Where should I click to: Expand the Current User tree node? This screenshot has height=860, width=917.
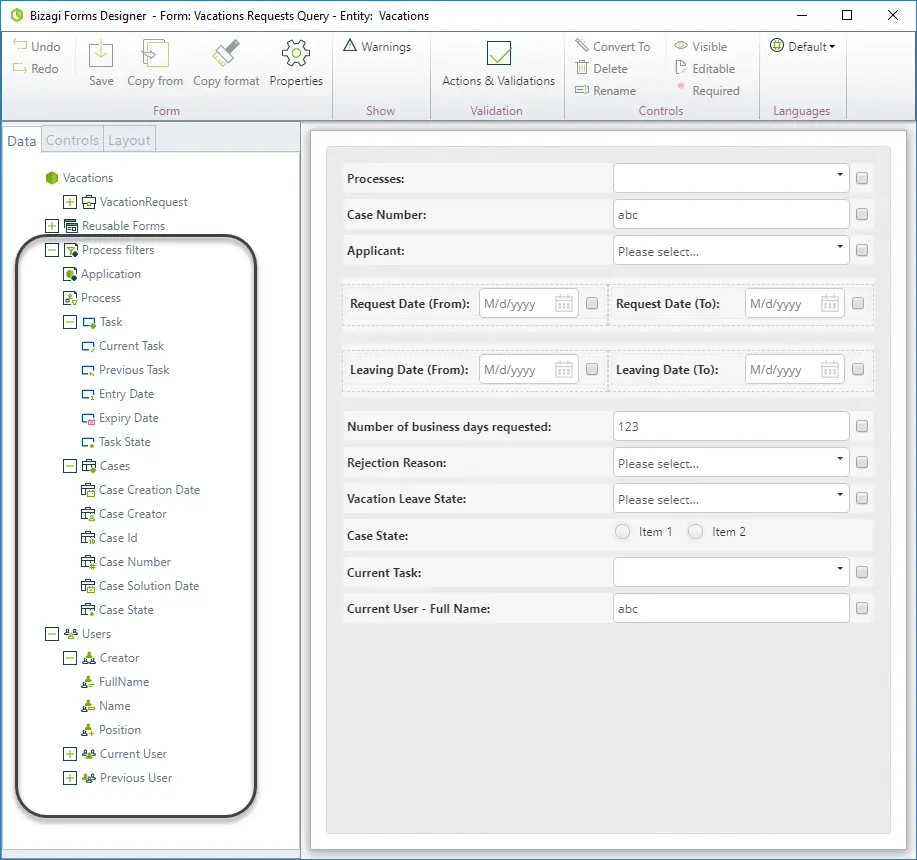tap(70, 754)
